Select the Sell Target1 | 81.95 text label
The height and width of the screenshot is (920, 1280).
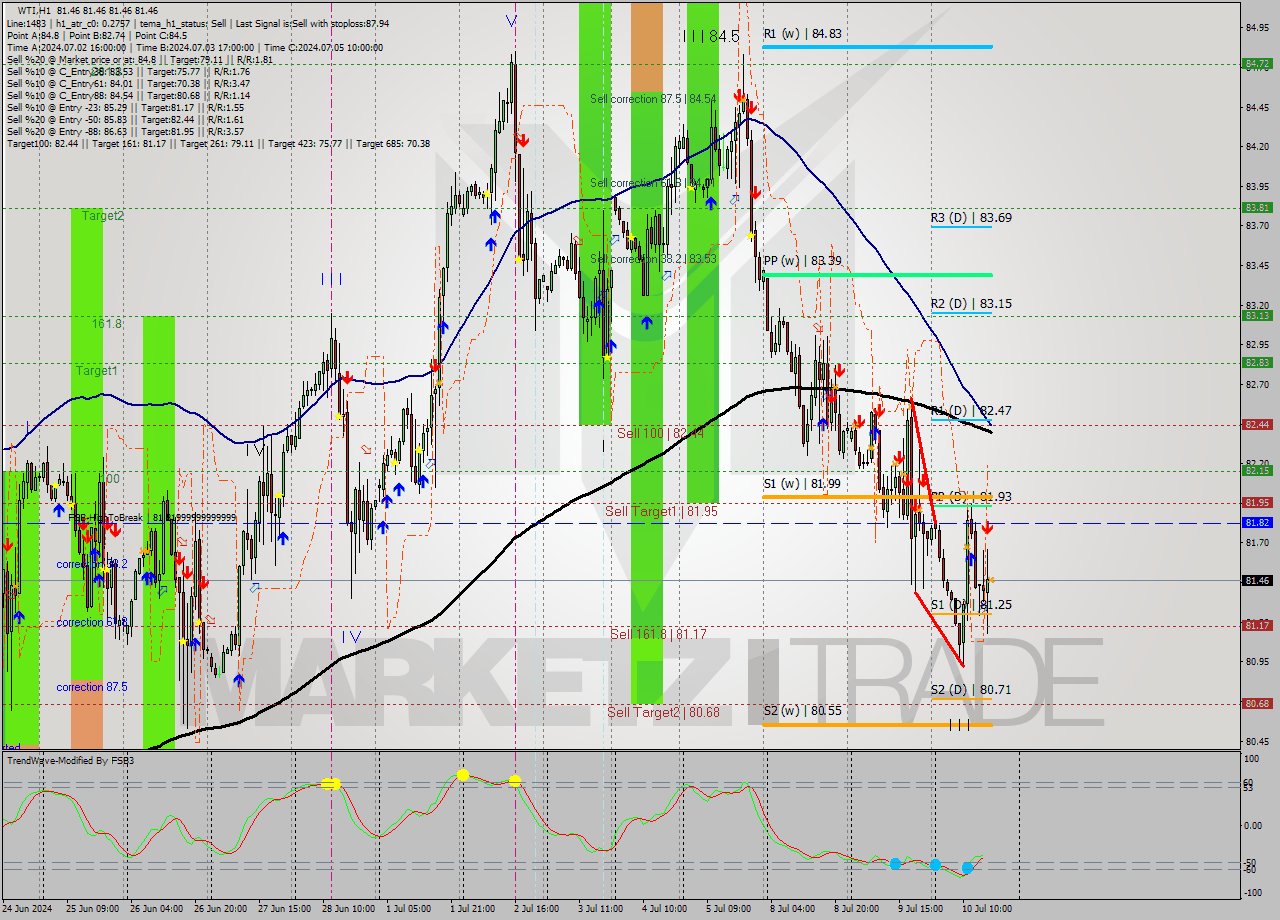[x=660, y=510]
